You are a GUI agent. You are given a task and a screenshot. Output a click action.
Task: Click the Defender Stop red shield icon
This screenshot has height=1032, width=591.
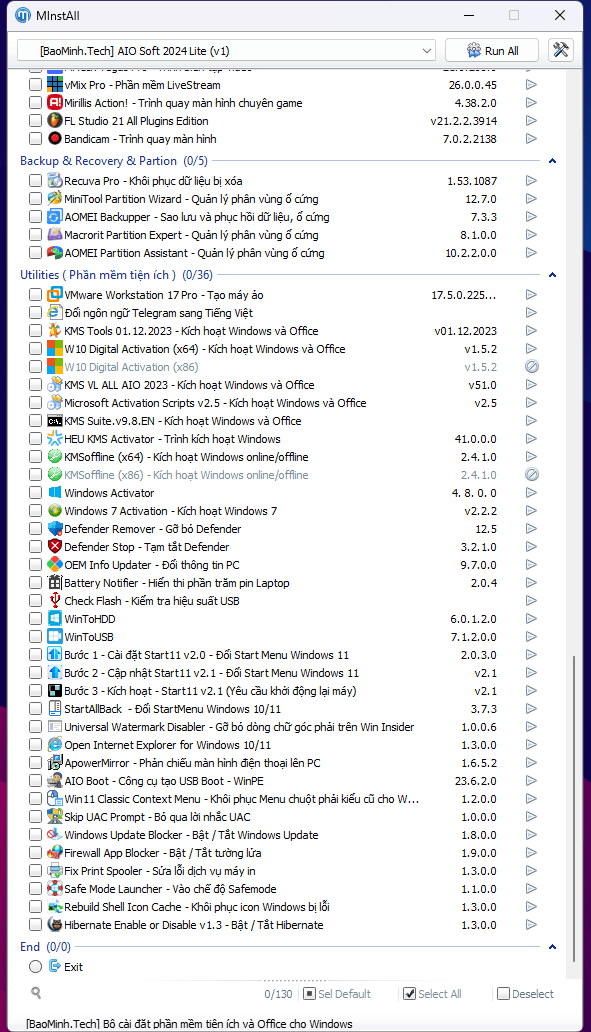pyautogui.click(x=55, y=547)
